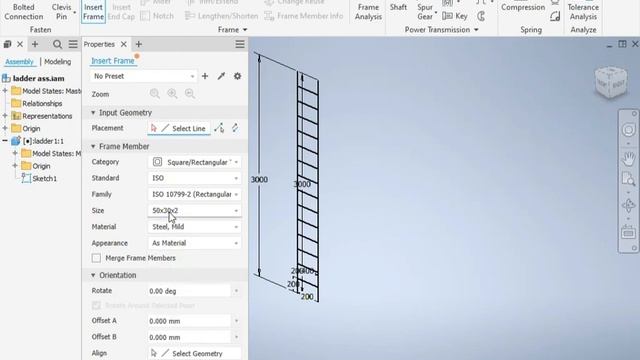Click the full navigation wheel icon
Viewport: 640px width, 360px height.
coord(629,130)
